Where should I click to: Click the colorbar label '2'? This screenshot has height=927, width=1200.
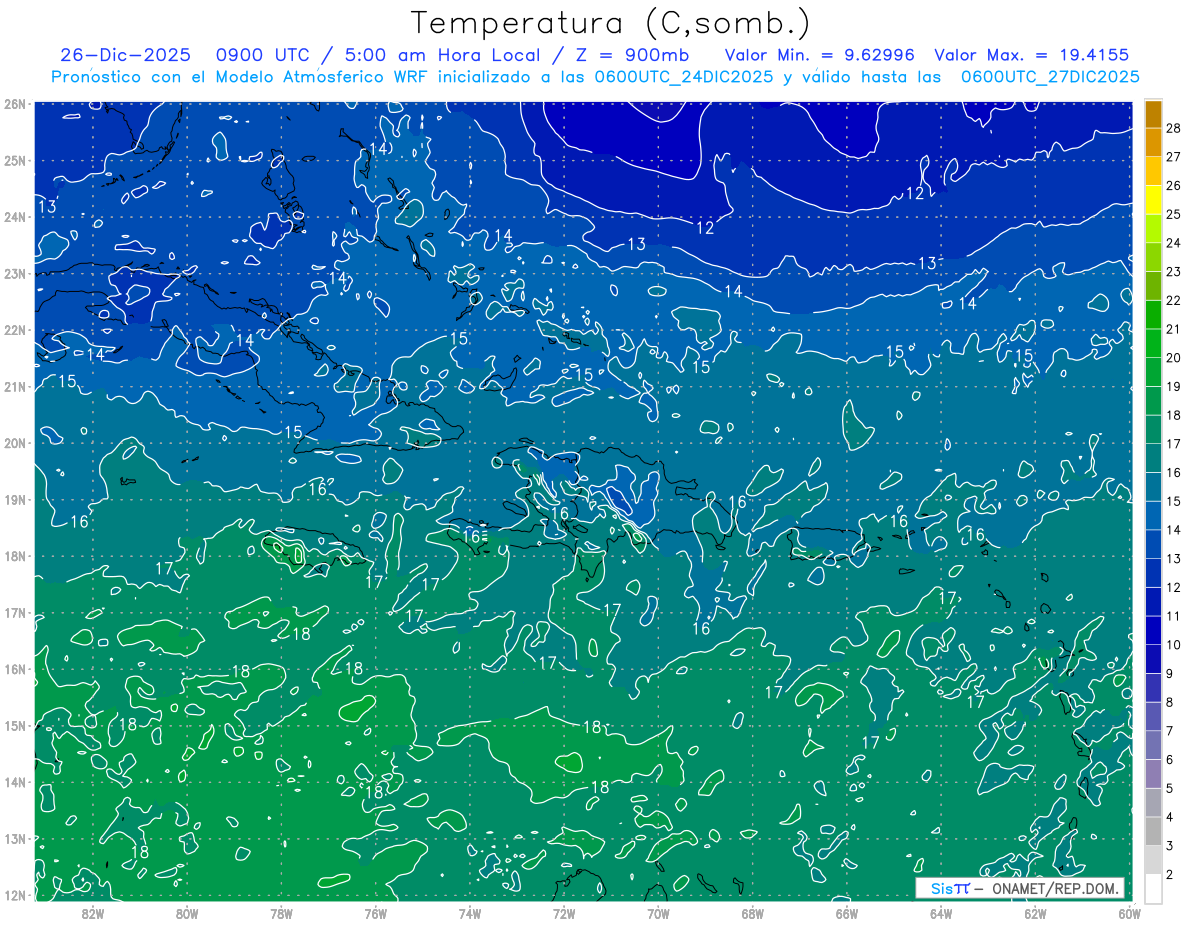[1170, 875]
